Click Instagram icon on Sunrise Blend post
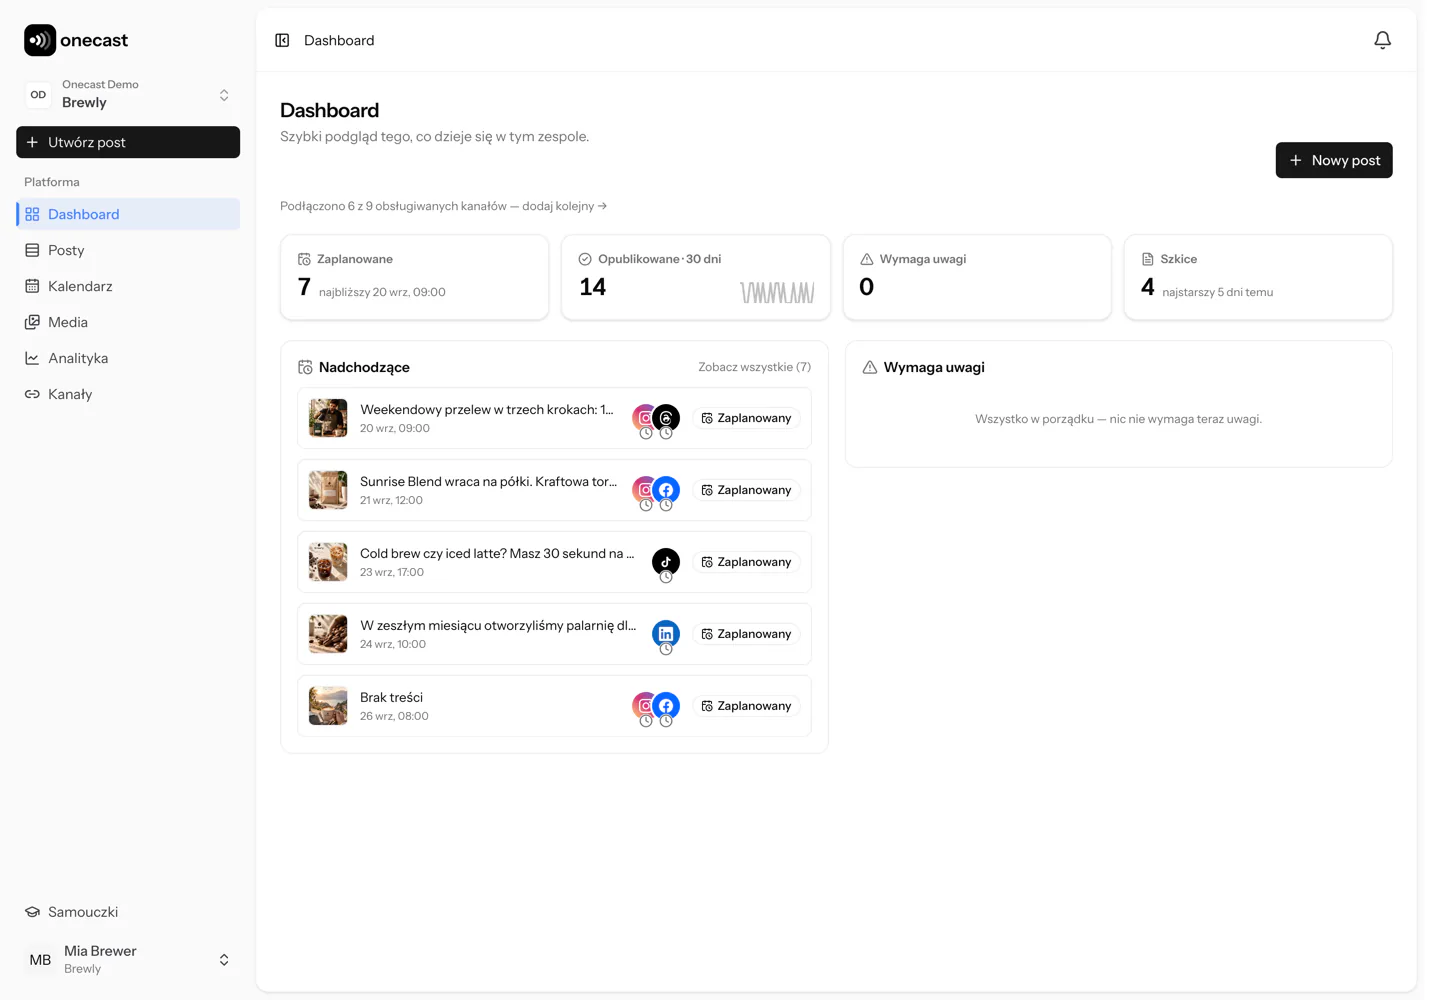This screenshot has width=1440, height=1000. tap(643, 490)
